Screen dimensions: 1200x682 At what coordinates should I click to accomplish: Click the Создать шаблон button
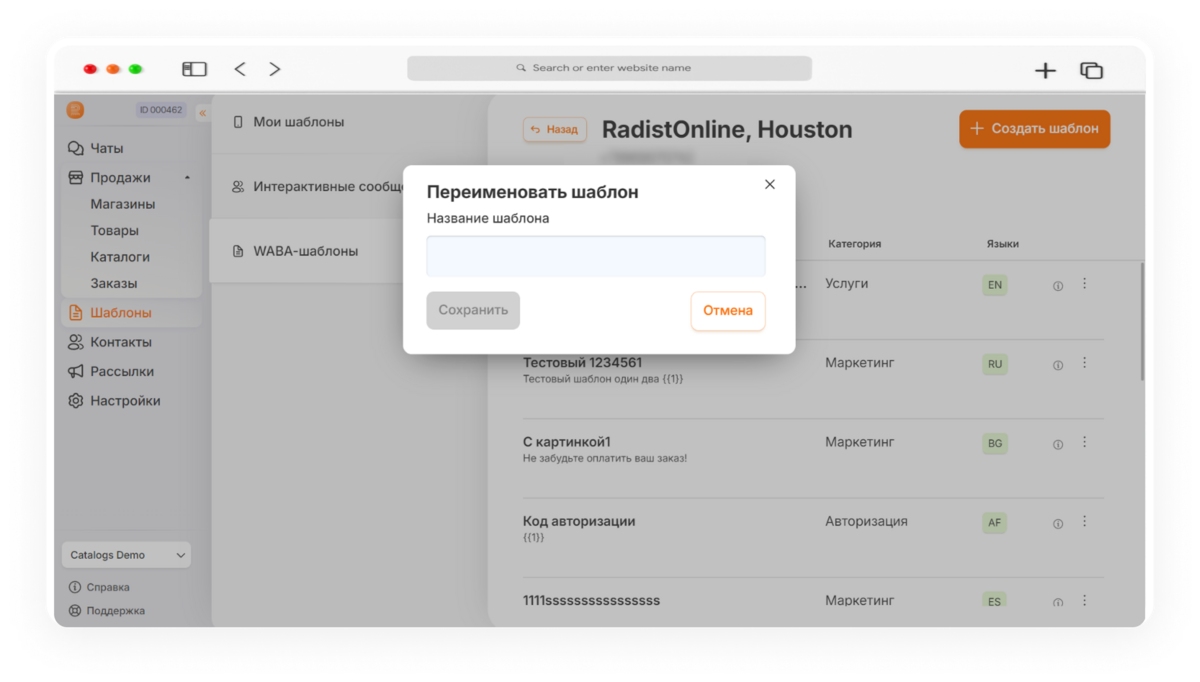[1035, 128]
